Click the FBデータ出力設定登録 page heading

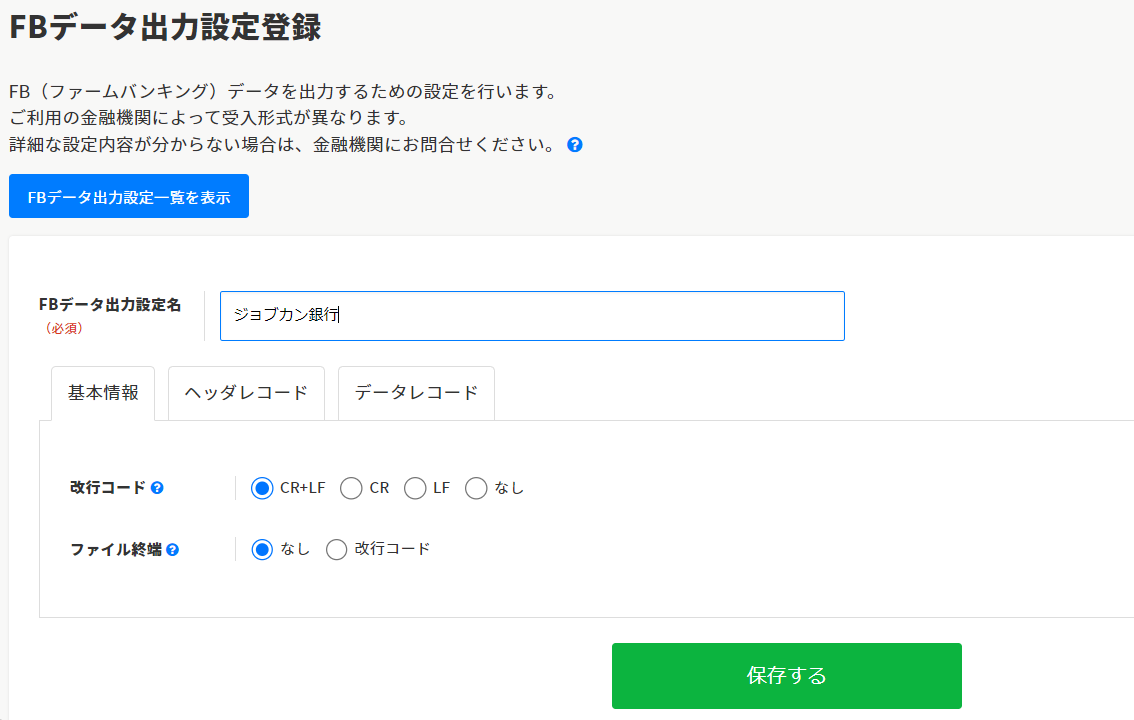(x=165, y=27)
